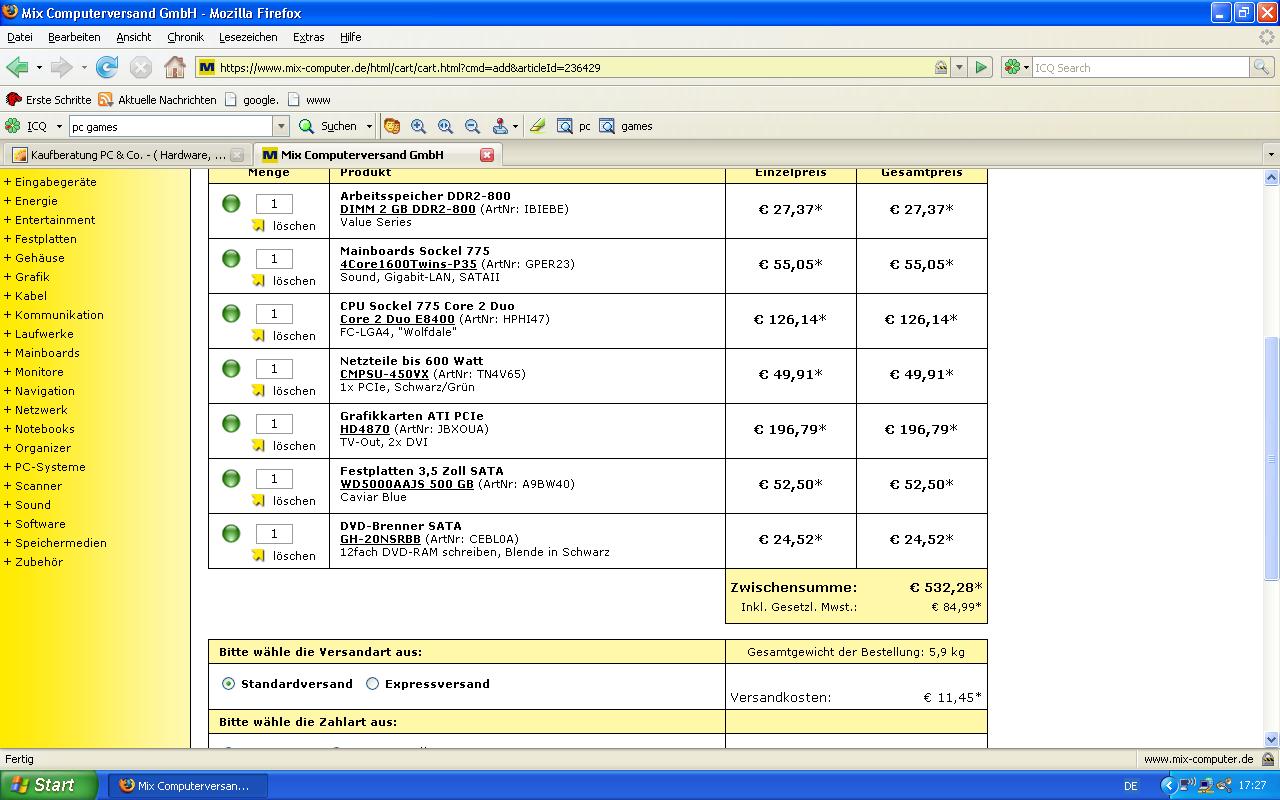
Task: Click löschen icon for 4Core1600Twins-P35
Action: (x=258, y=280)
